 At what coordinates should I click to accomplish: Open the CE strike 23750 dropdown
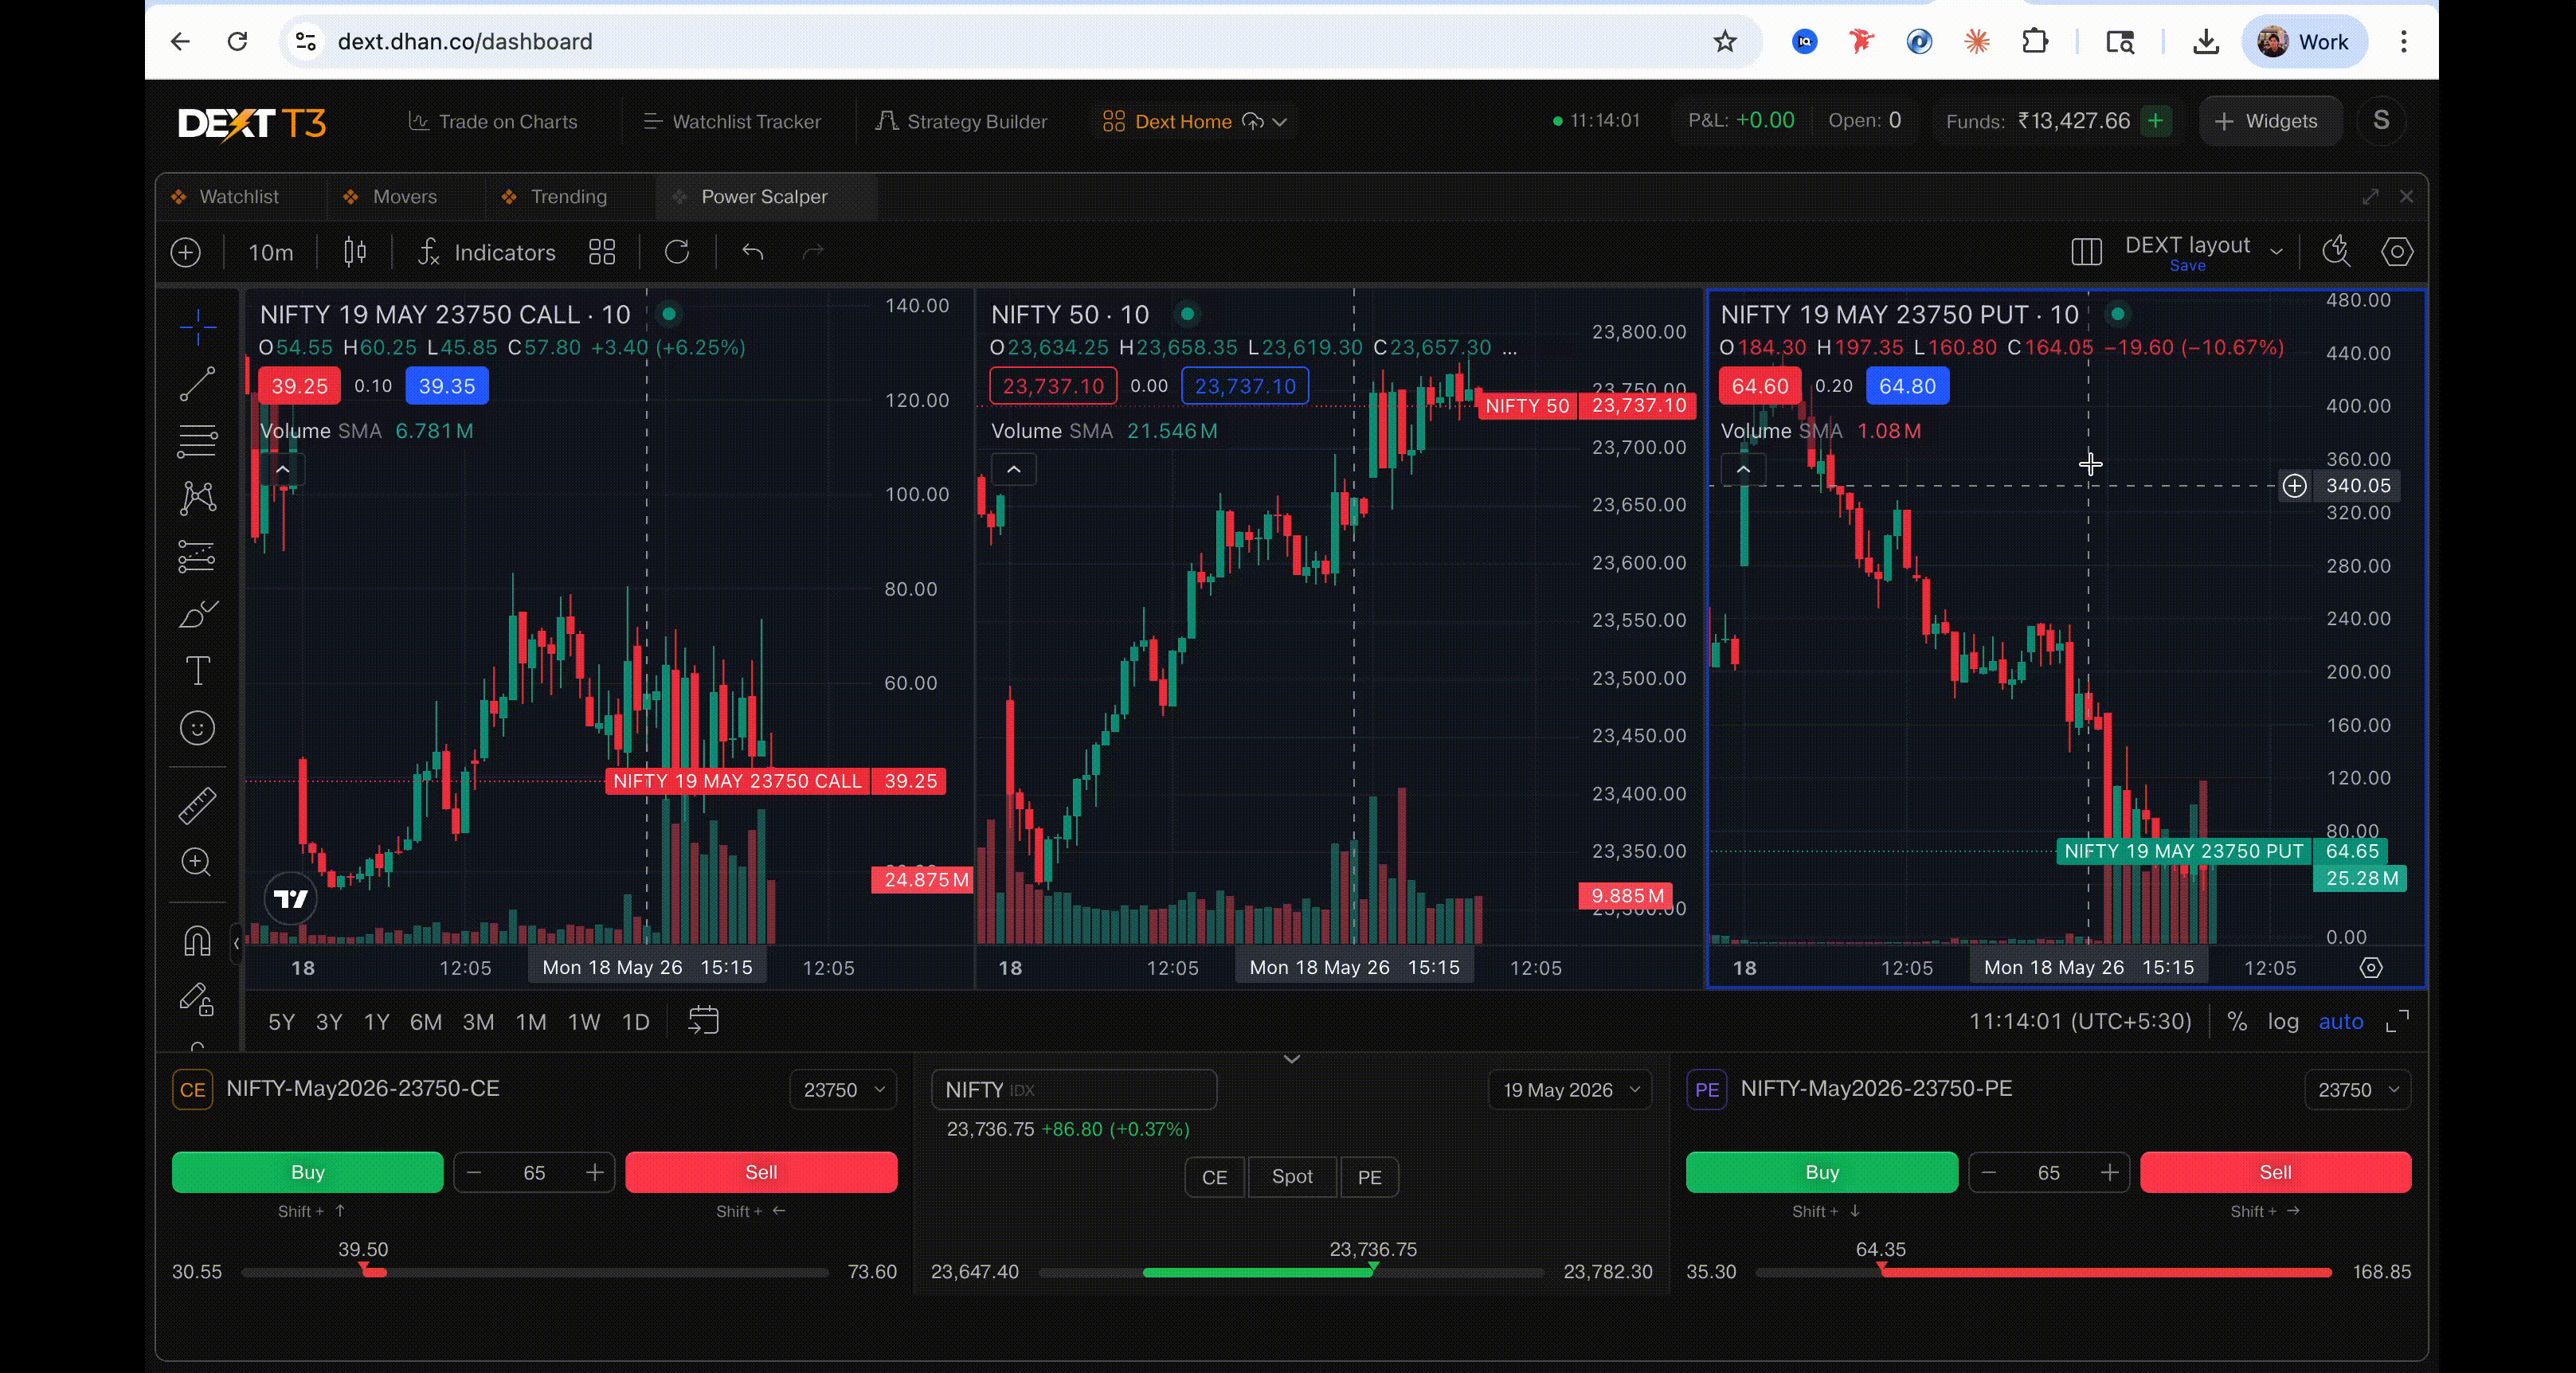tap(843, 1090)
